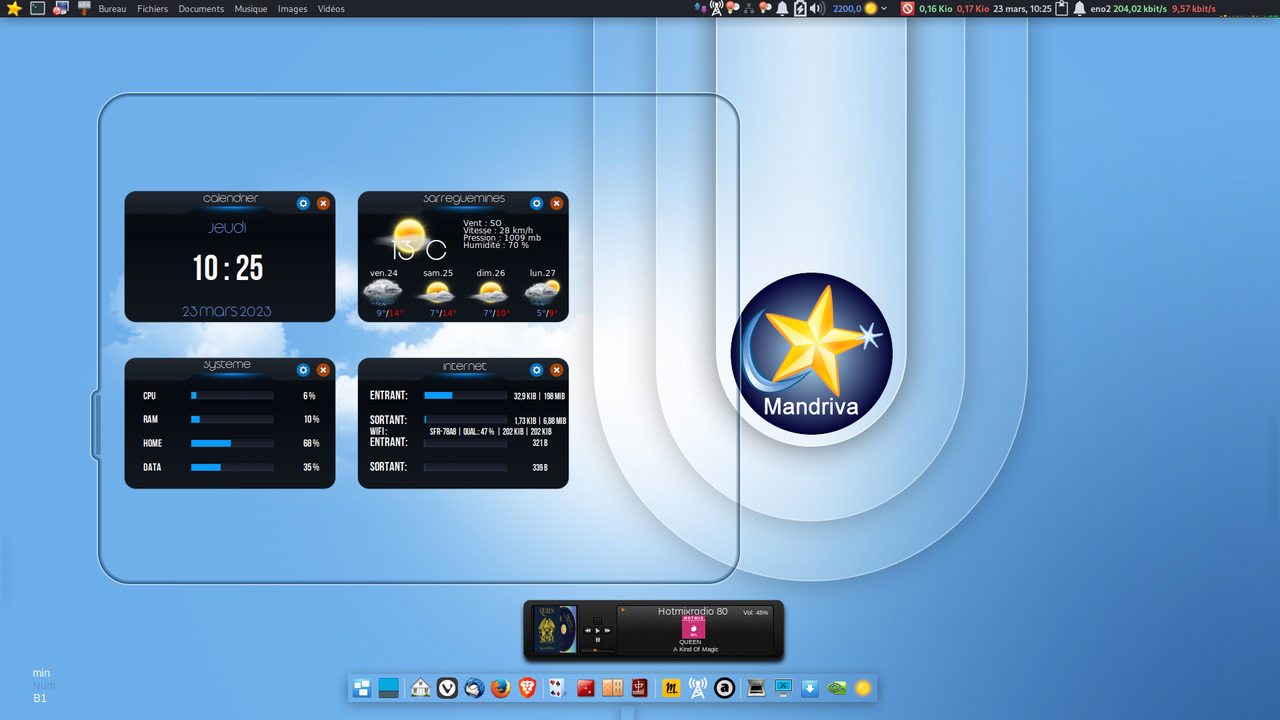Close the Sarreguemines weather widget
1280x720 pixels.
coord(557,203)
